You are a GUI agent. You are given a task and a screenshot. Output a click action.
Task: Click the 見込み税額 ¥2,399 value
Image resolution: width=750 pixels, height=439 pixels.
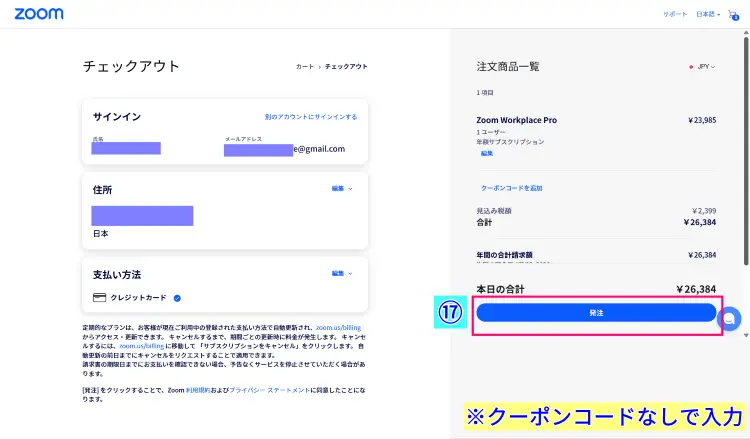click(x=704, y=211)
